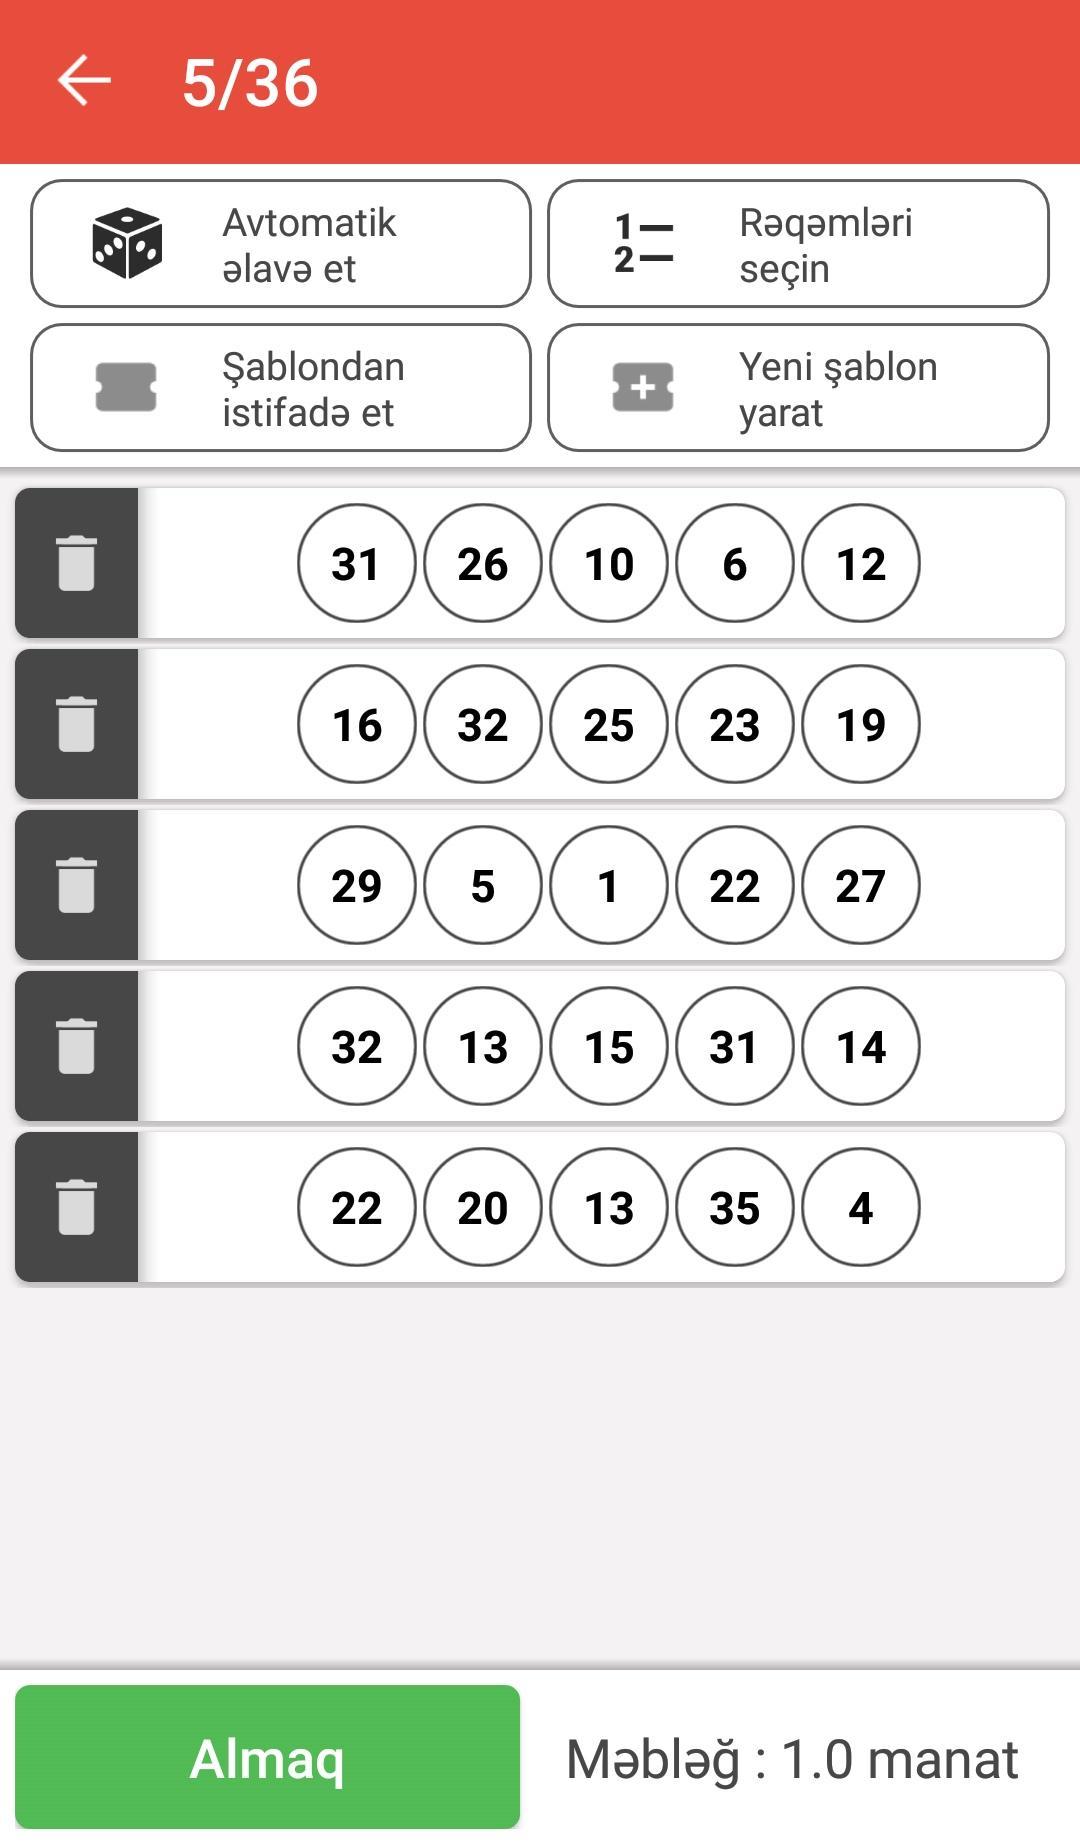This screenshot has height=1844, width=1080.
Task: Tap the Avtomatik əlavə et label
Action: pyautogui.click(x=309, y=245)
